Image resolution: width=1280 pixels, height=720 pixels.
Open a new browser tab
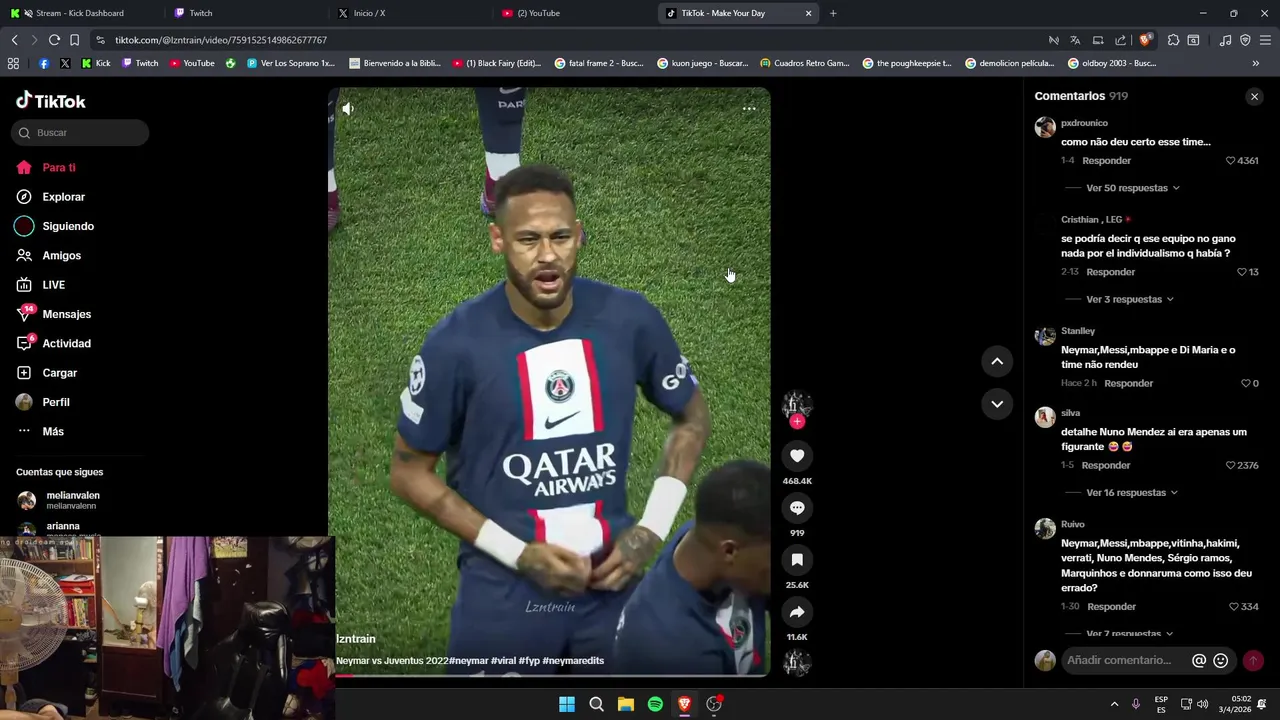pyautogui.click(x=833, y=13)
